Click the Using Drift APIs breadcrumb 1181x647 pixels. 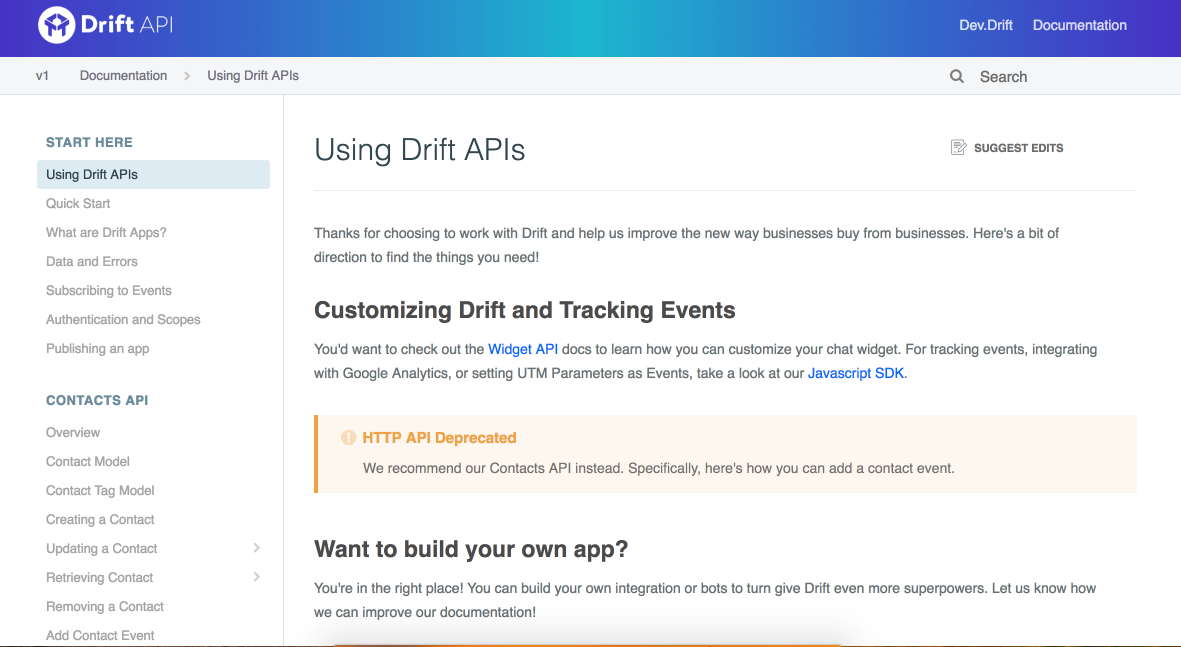(253, 75)
